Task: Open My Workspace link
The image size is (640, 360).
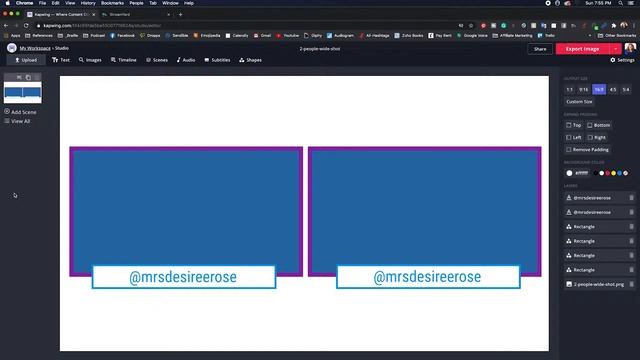Action: click(x=35, y=48)
